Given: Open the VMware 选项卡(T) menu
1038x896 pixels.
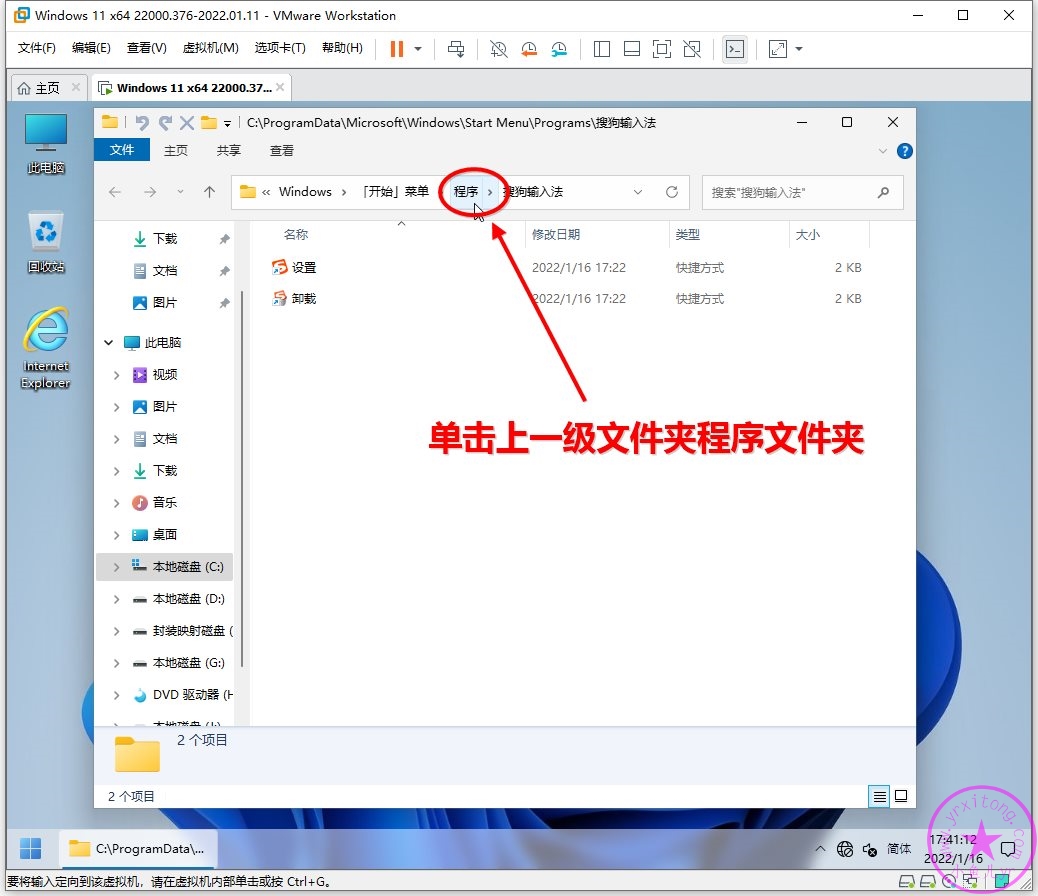Looking at the screenshot, I should [x=280, y=48].
